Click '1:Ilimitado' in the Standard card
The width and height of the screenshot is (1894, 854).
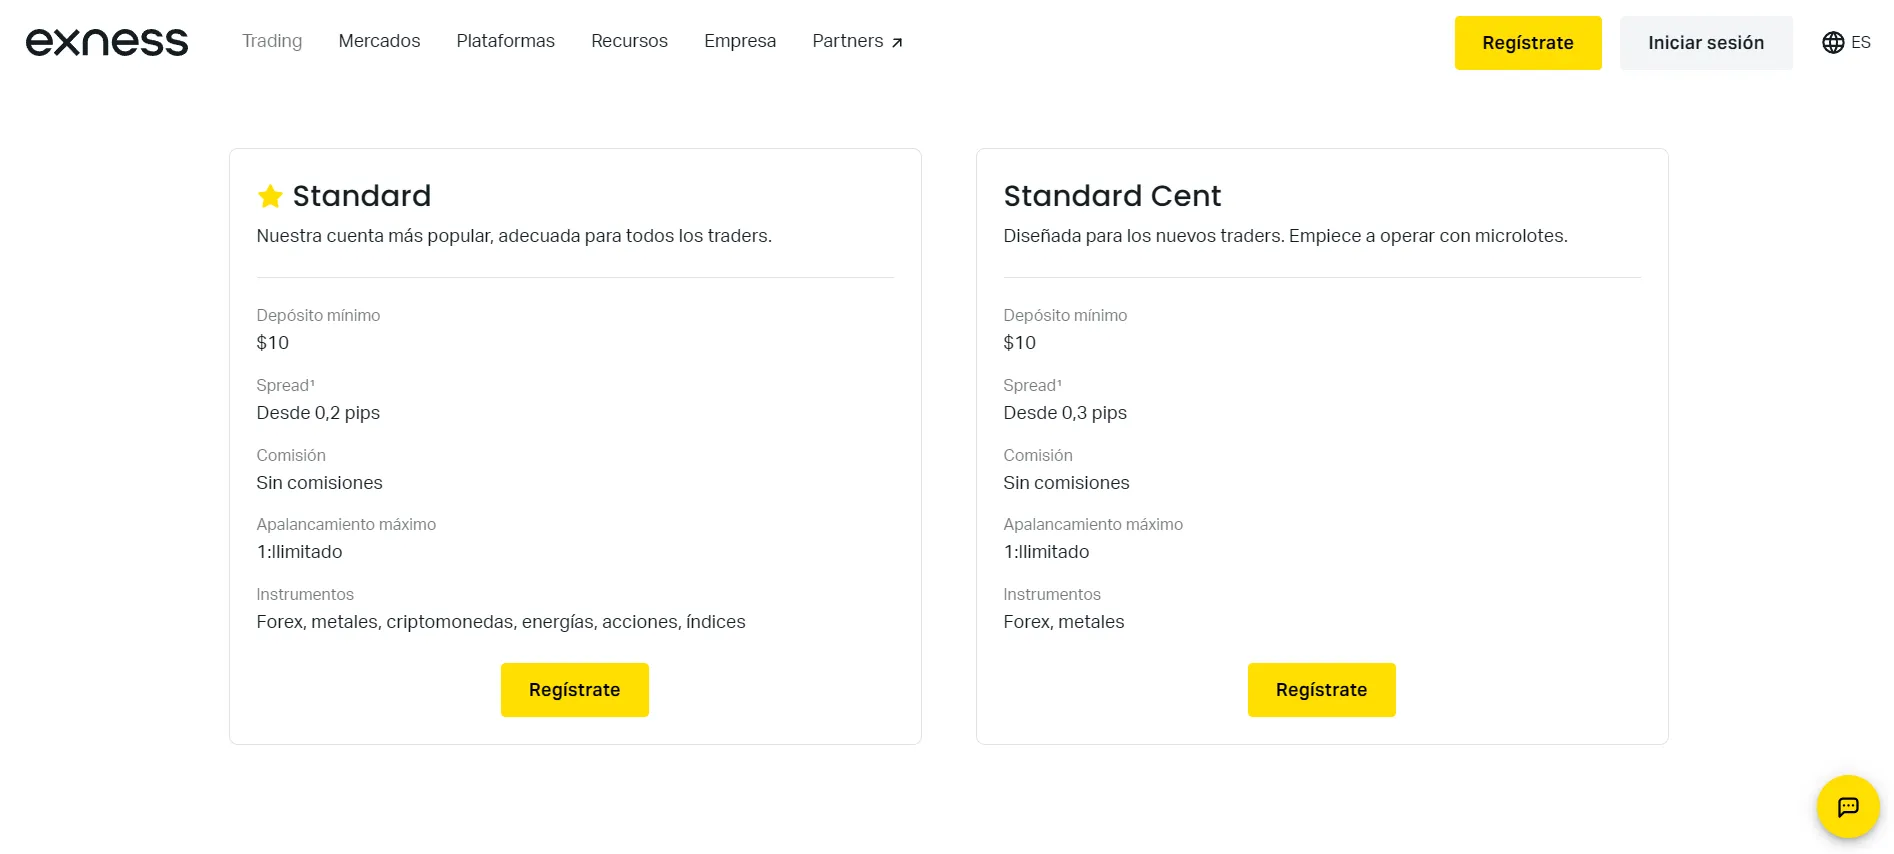tap(299, 552)
